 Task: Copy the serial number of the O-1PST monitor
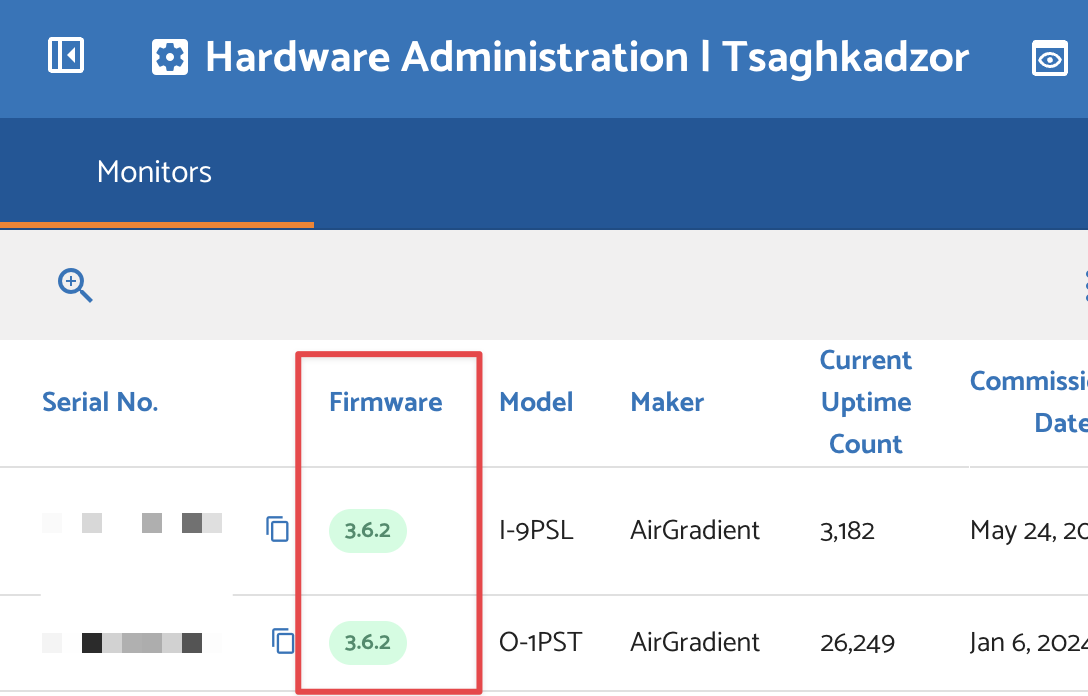(x=284, y=641)
